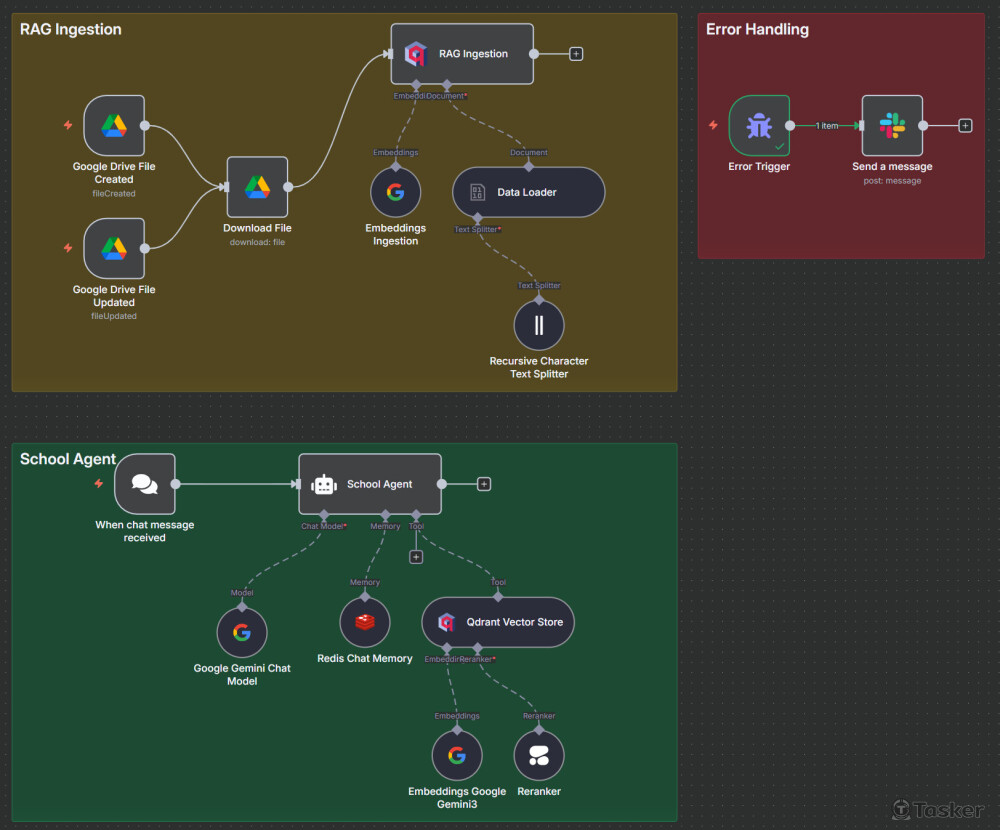Screen dimensions: 1000x830
Task: Open the Qdrant Vector Store node
Action: [x=498, y=622]
